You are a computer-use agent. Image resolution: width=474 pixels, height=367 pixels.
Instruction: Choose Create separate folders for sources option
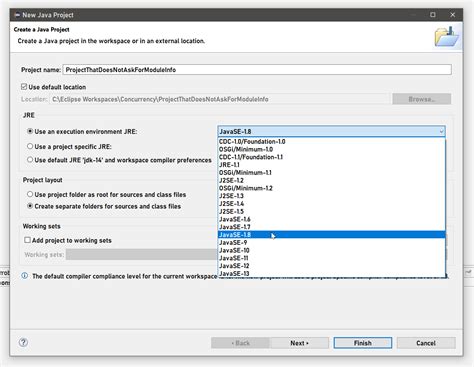pyautogui.click(x=30, y=206)
